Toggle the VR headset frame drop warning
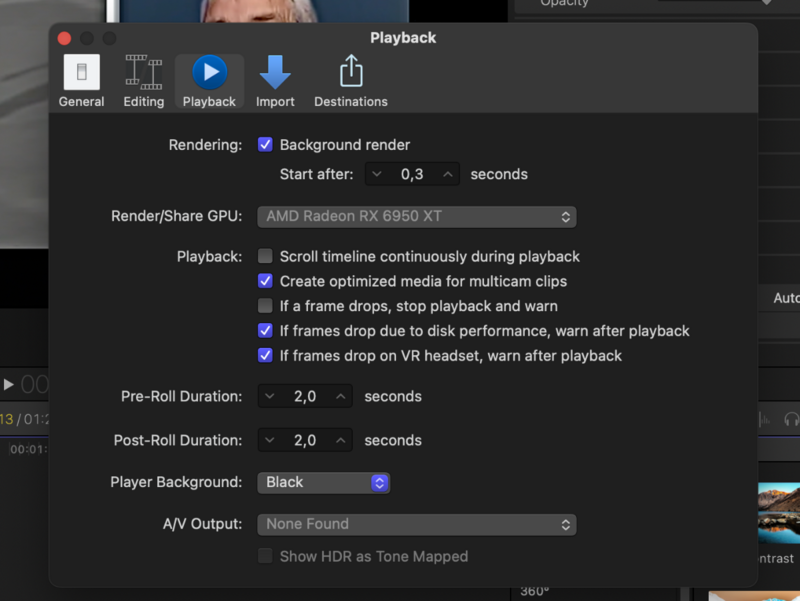This screenshot has width=800, height=601. (265, 355)
